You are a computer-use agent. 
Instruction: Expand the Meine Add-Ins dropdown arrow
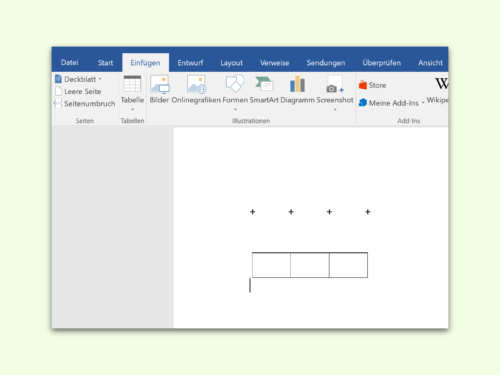423,103
